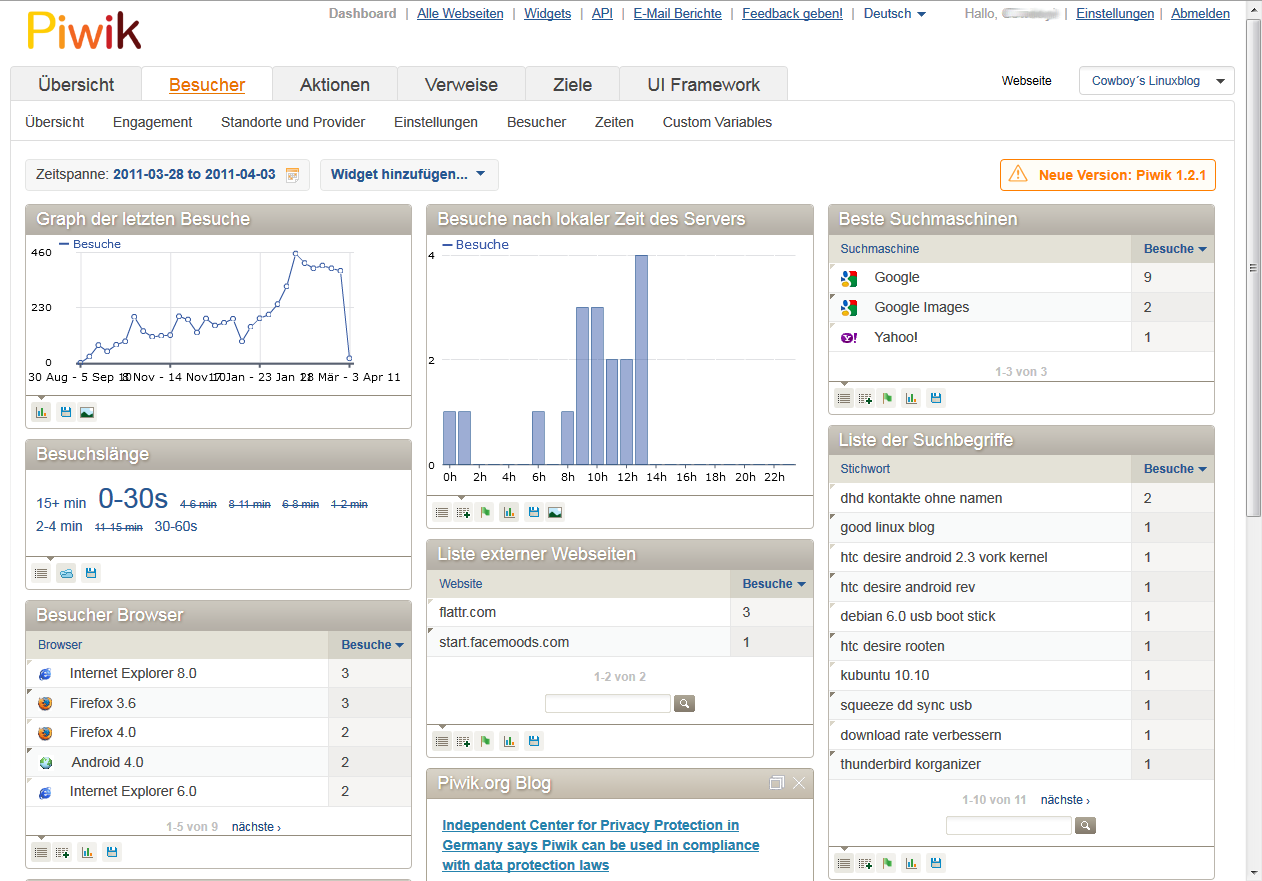Click the Google Images row
This screenshot has width=1262, height=881.
tap(1022, 307)
